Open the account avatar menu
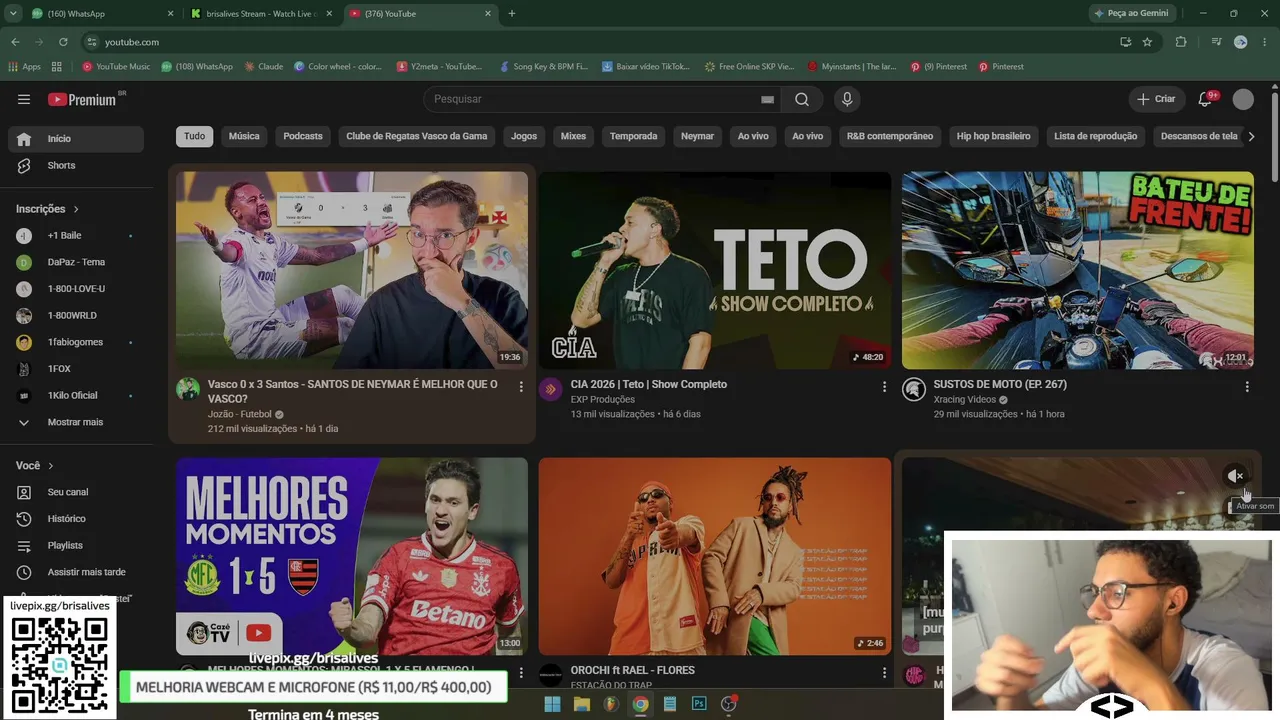Image resolution: width=1280 pixels, height=720 pixels. (x=1243, y=99)
